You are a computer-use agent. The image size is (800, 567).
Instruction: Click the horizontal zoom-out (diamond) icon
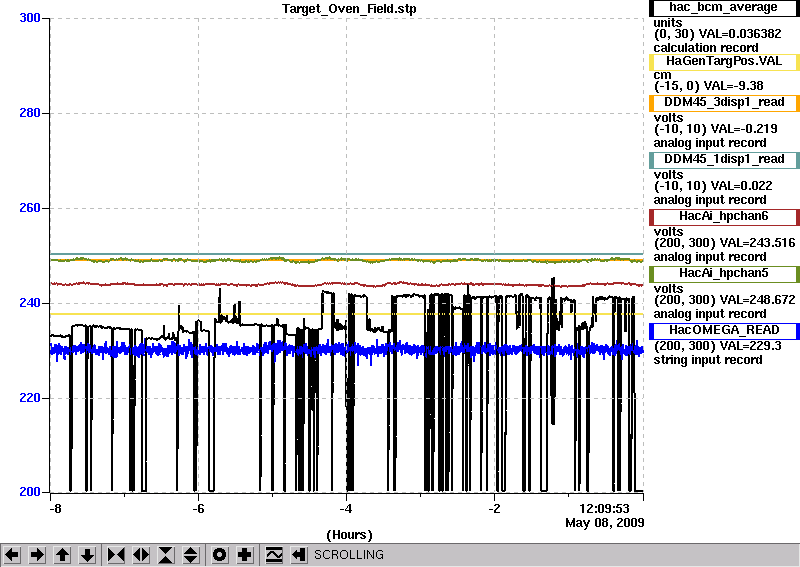point(141,555)
